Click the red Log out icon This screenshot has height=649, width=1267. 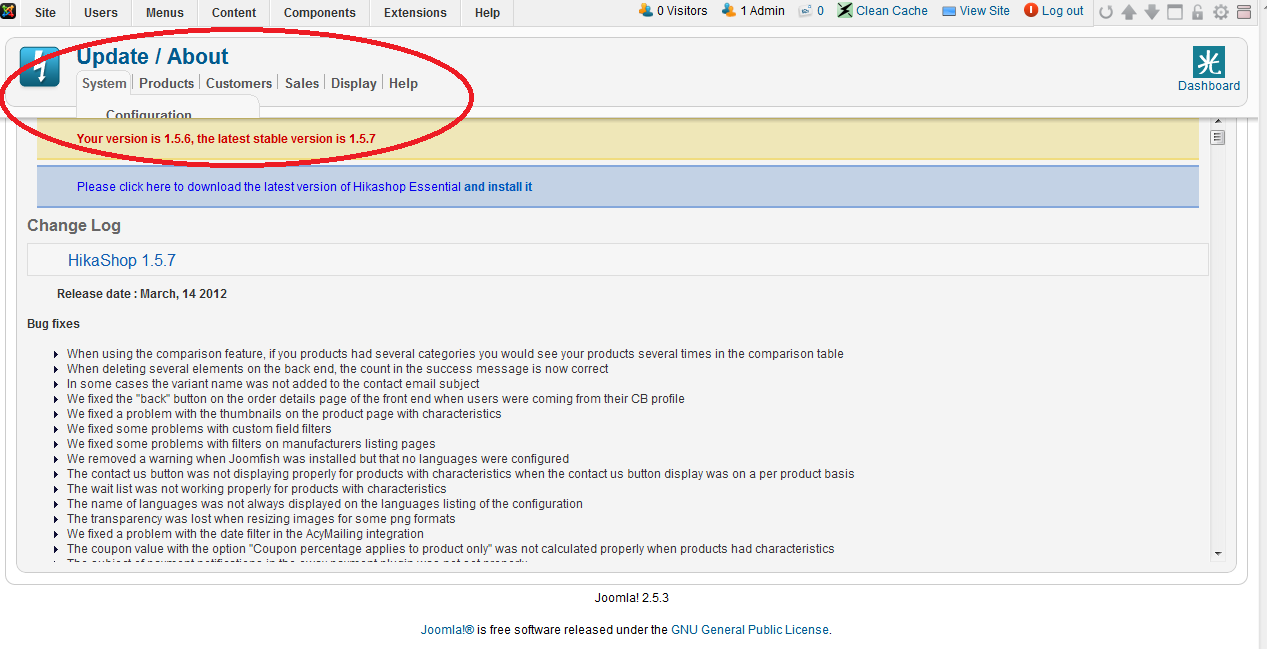[x=1030, y=10]
